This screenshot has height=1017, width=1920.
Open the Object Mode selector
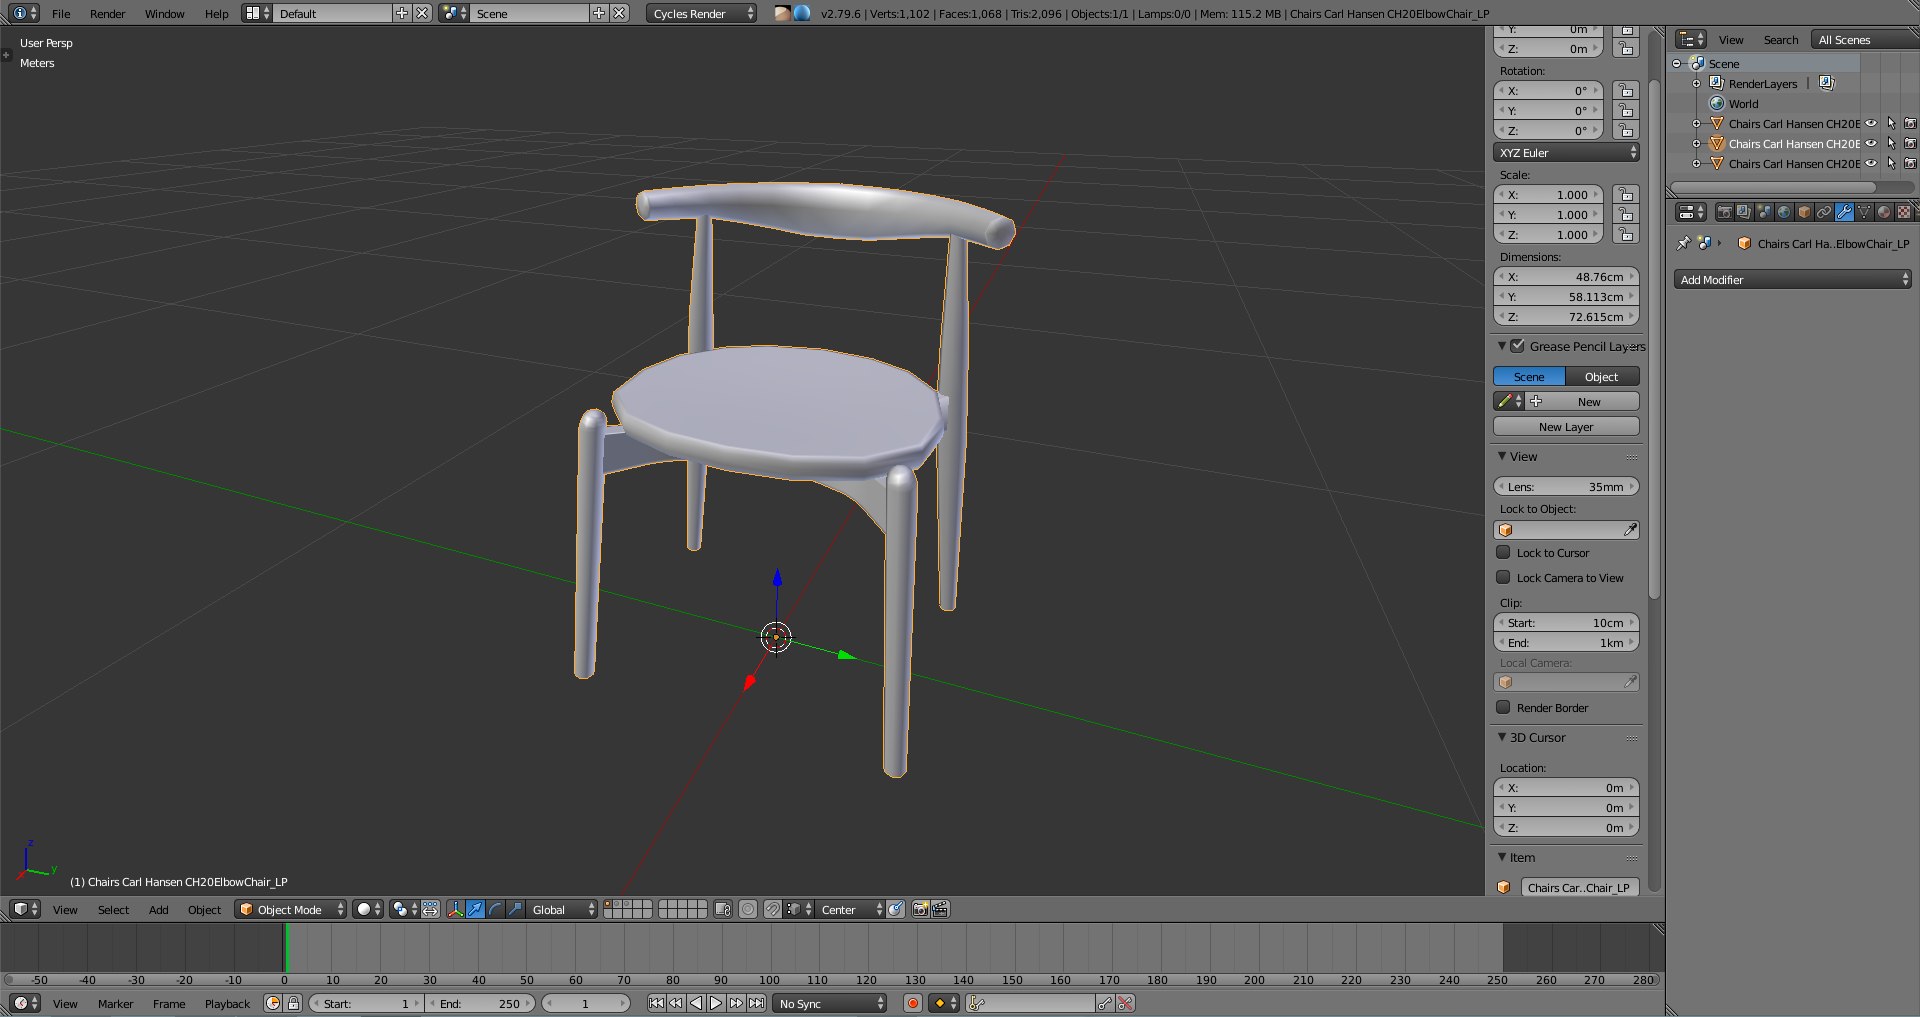coord(291,909)
